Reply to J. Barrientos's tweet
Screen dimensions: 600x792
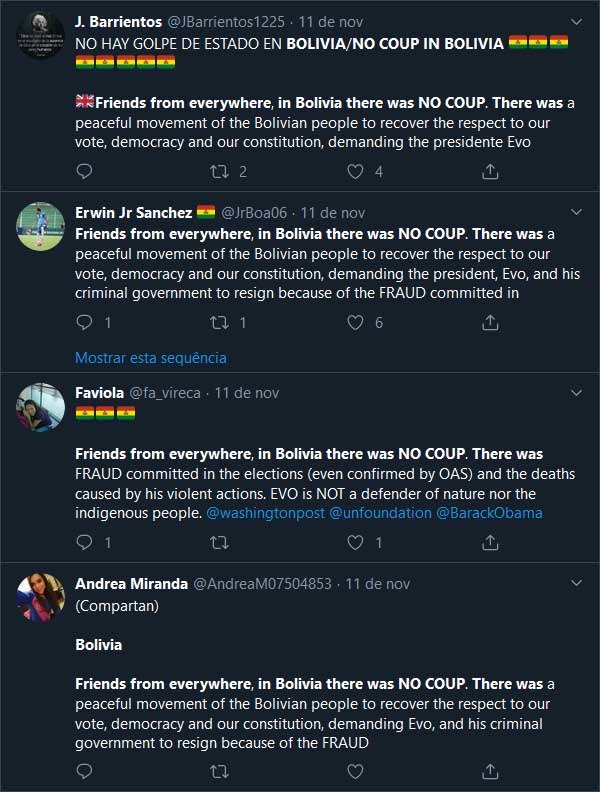point(84,172)
